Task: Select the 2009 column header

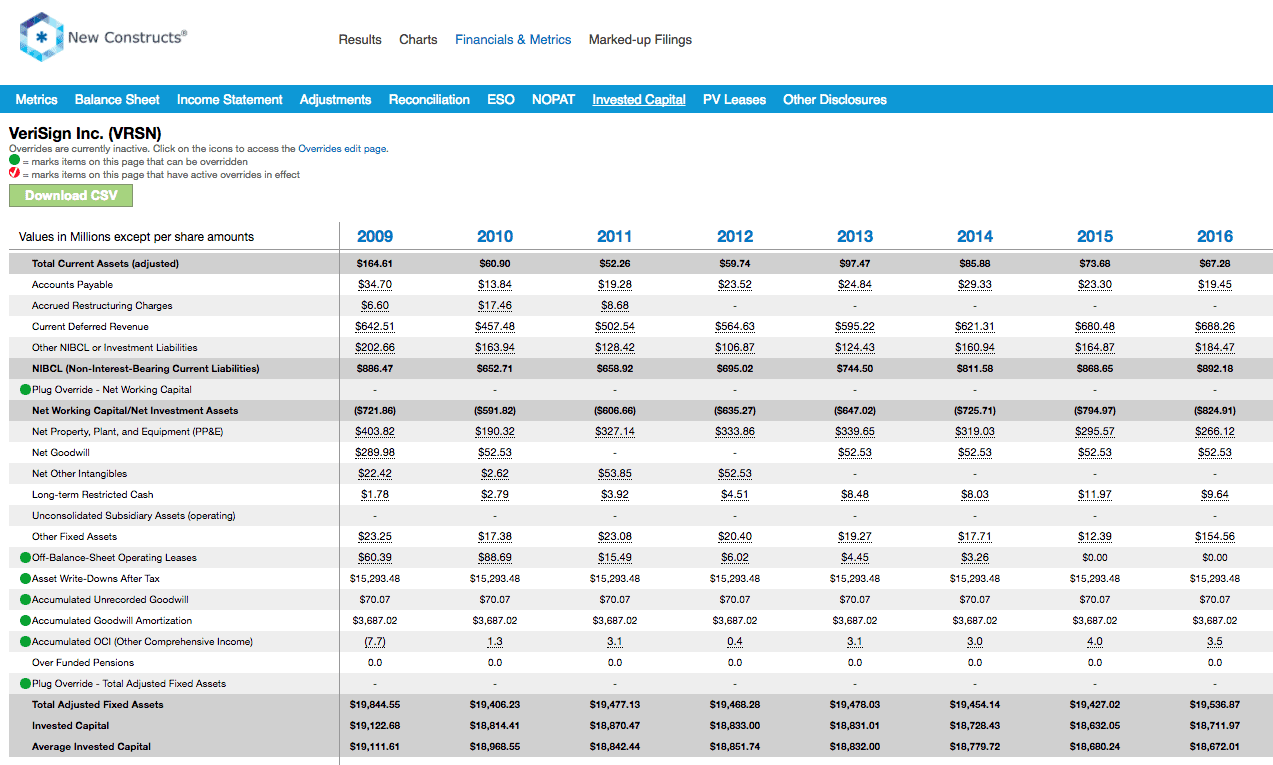Action: click(x=375, y=237)
